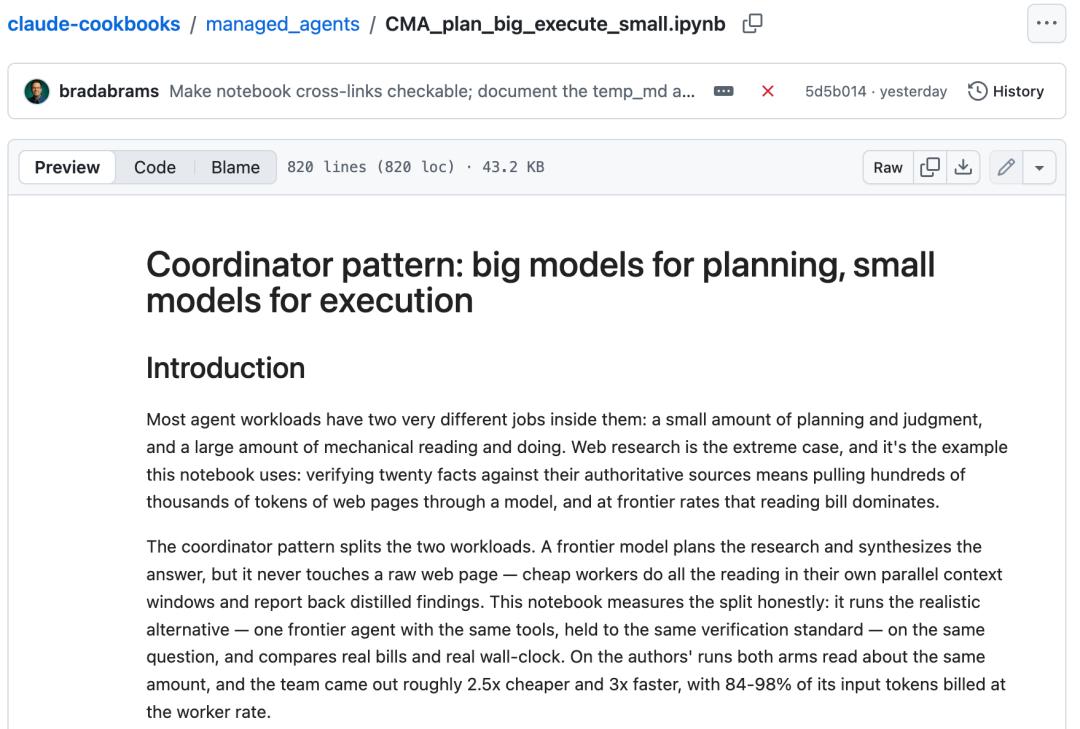Switch to the Preview tab
The width and height of the screenshot is (1080, 729).
point(67,167)
